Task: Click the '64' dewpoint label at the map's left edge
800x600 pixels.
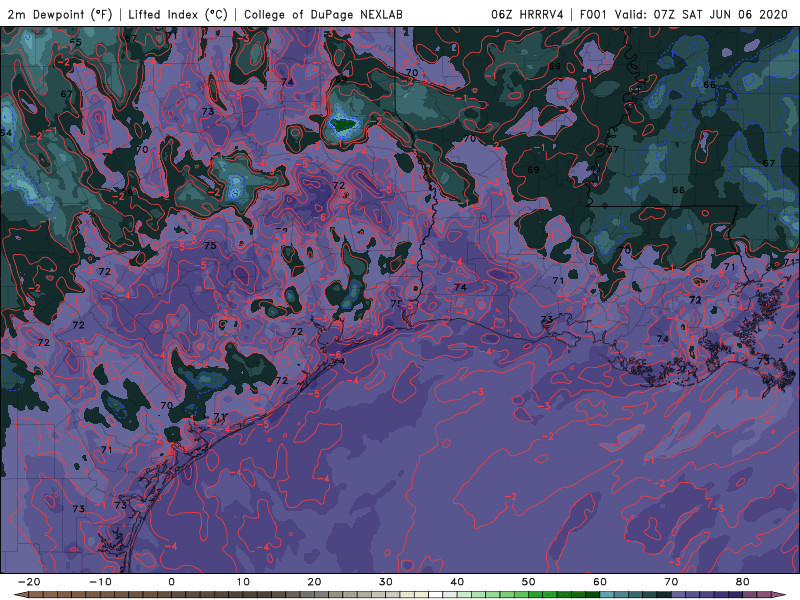Action: coord(6,133)
